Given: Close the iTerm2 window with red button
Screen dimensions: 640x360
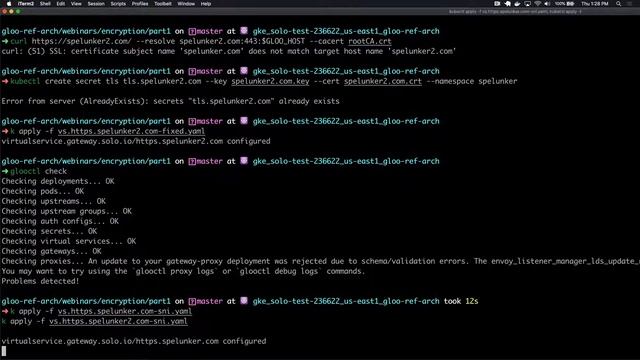Looking at the screenshot, I should click(4, 11).
